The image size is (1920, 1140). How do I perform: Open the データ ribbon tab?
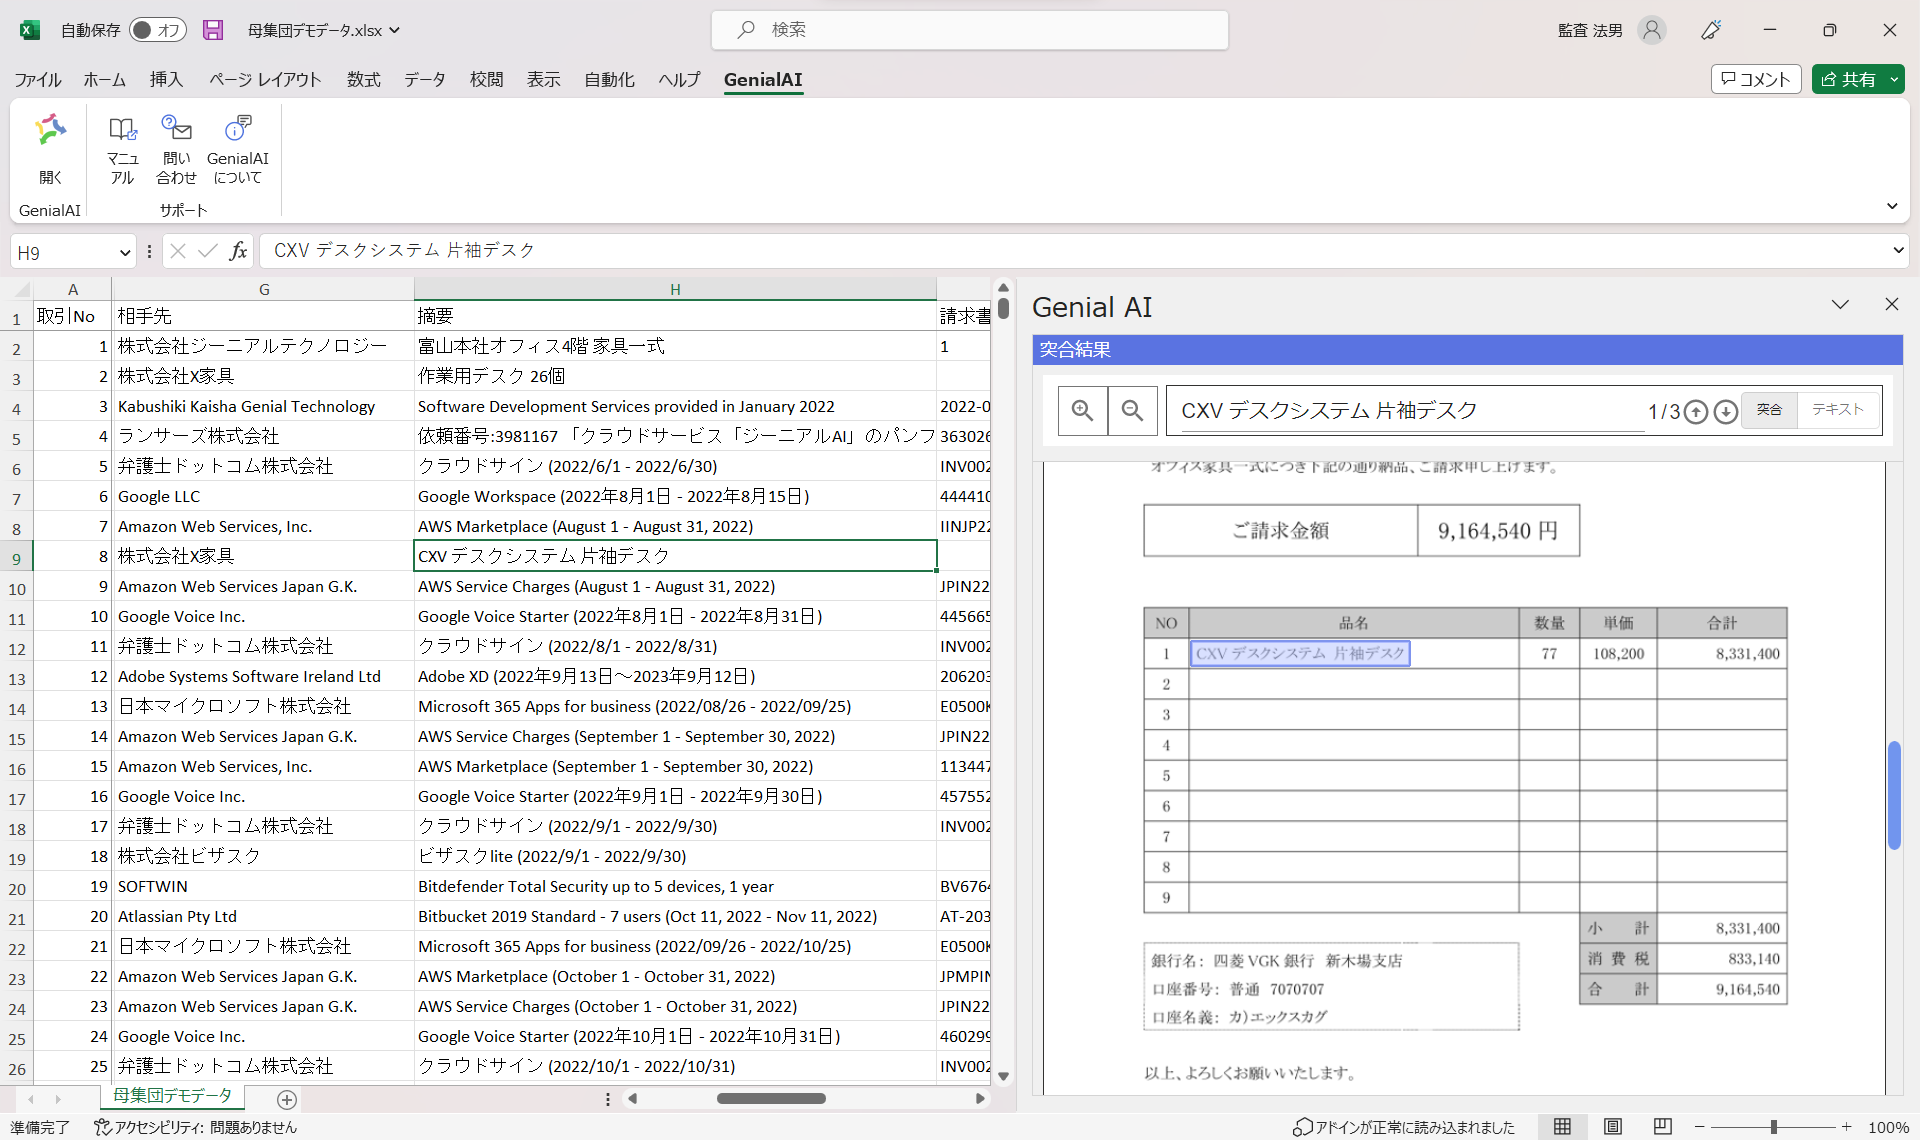pyautogui.click(x=424, y=79)
